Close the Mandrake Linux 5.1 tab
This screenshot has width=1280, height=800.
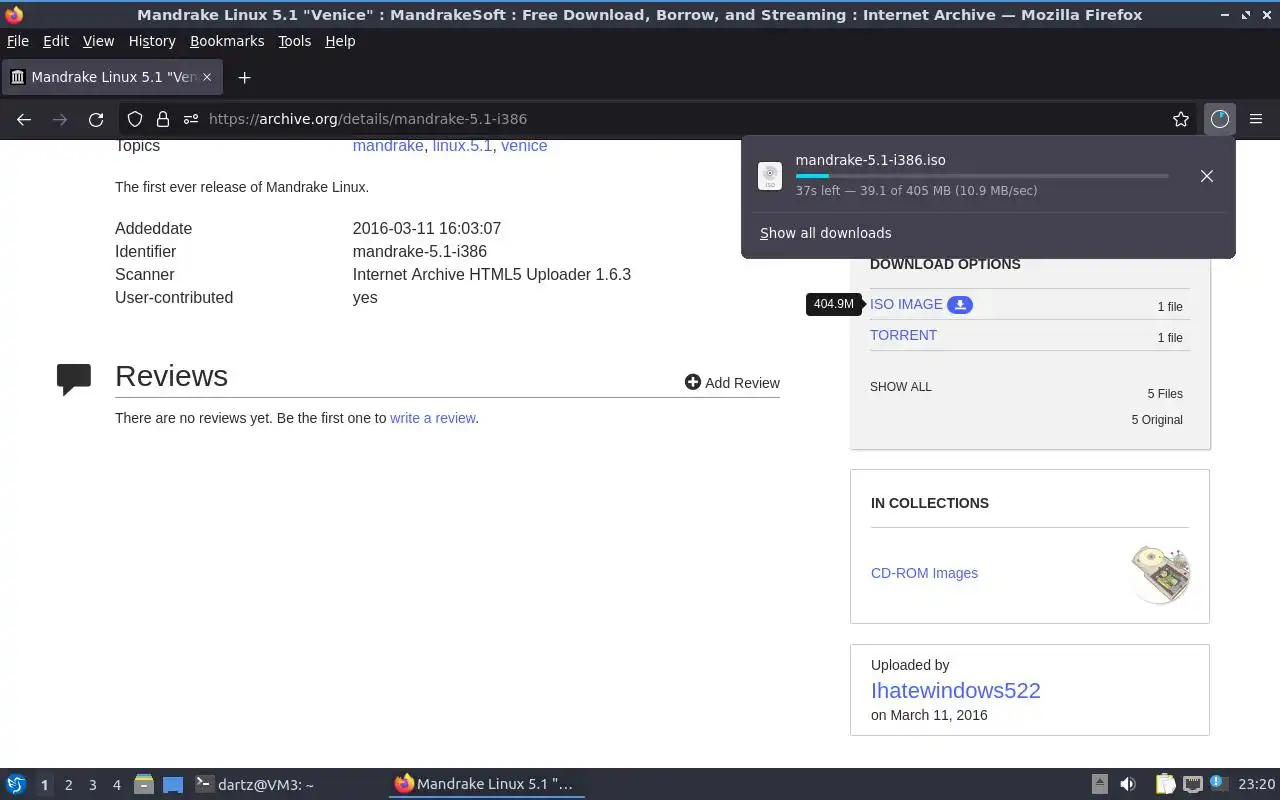point(207,77)
